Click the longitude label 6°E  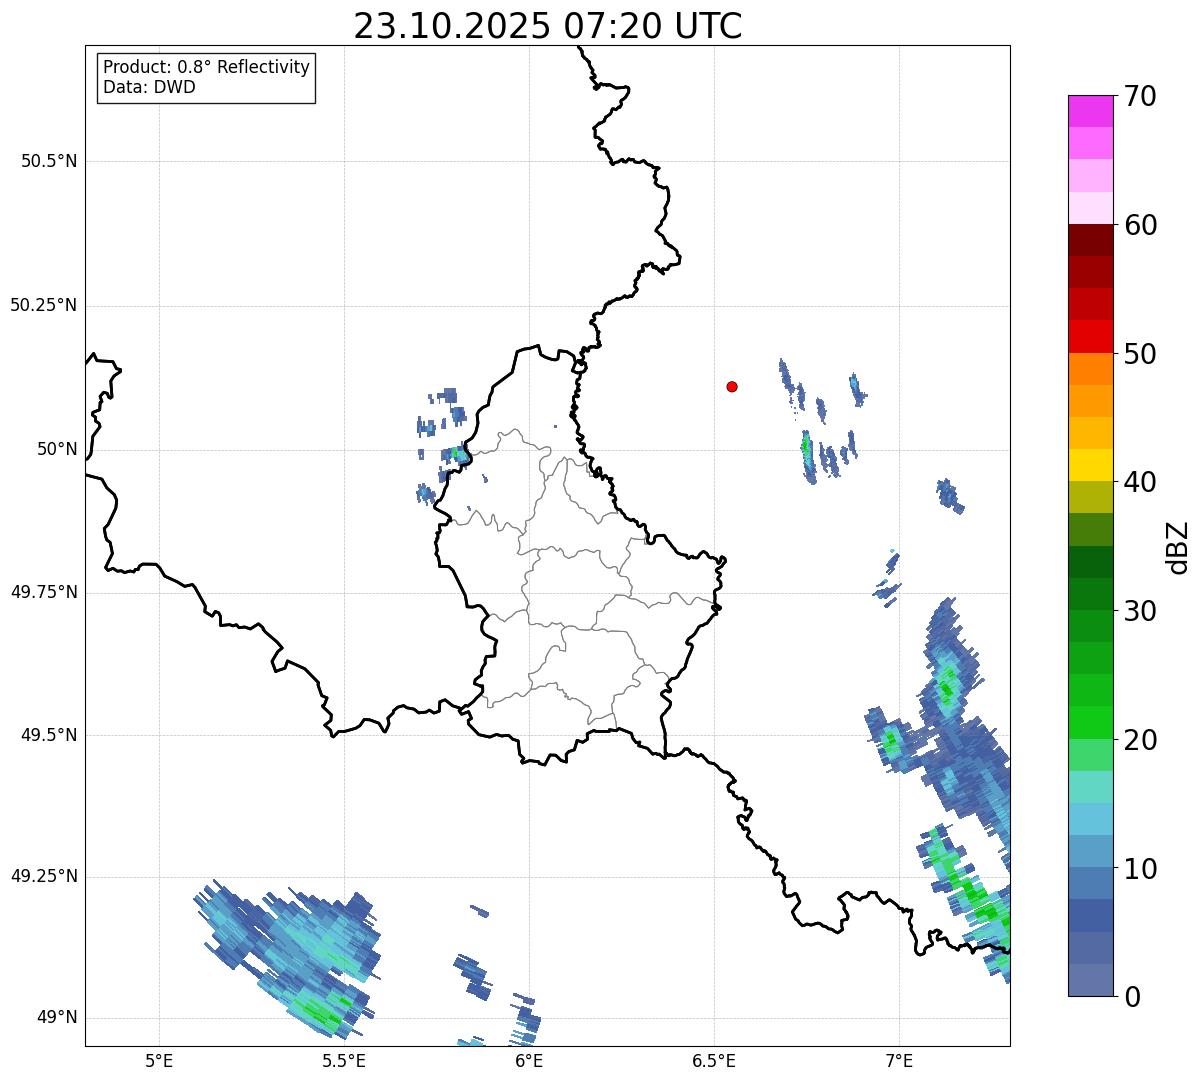529,1060
